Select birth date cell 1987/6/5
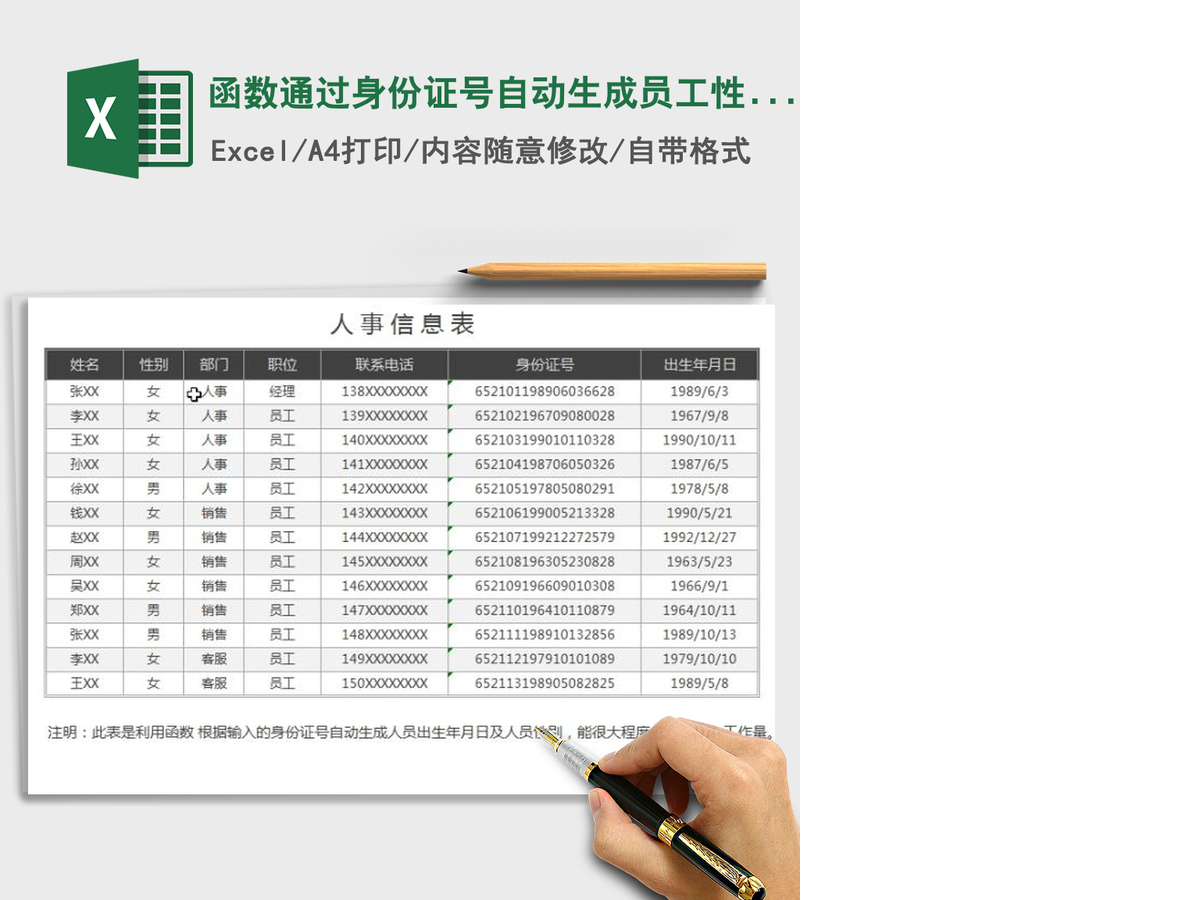 [x=700, y=465]
